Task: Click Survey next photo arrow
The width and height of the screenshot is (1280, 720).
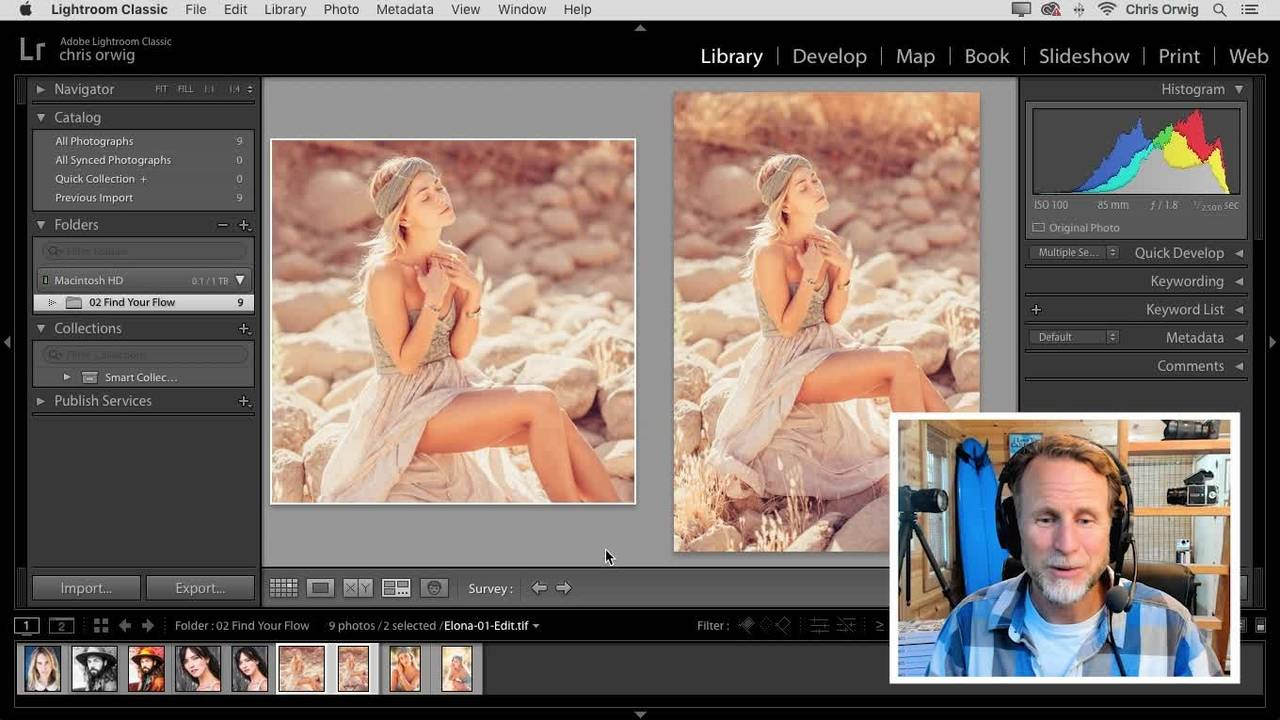Action: pos(564,588)
